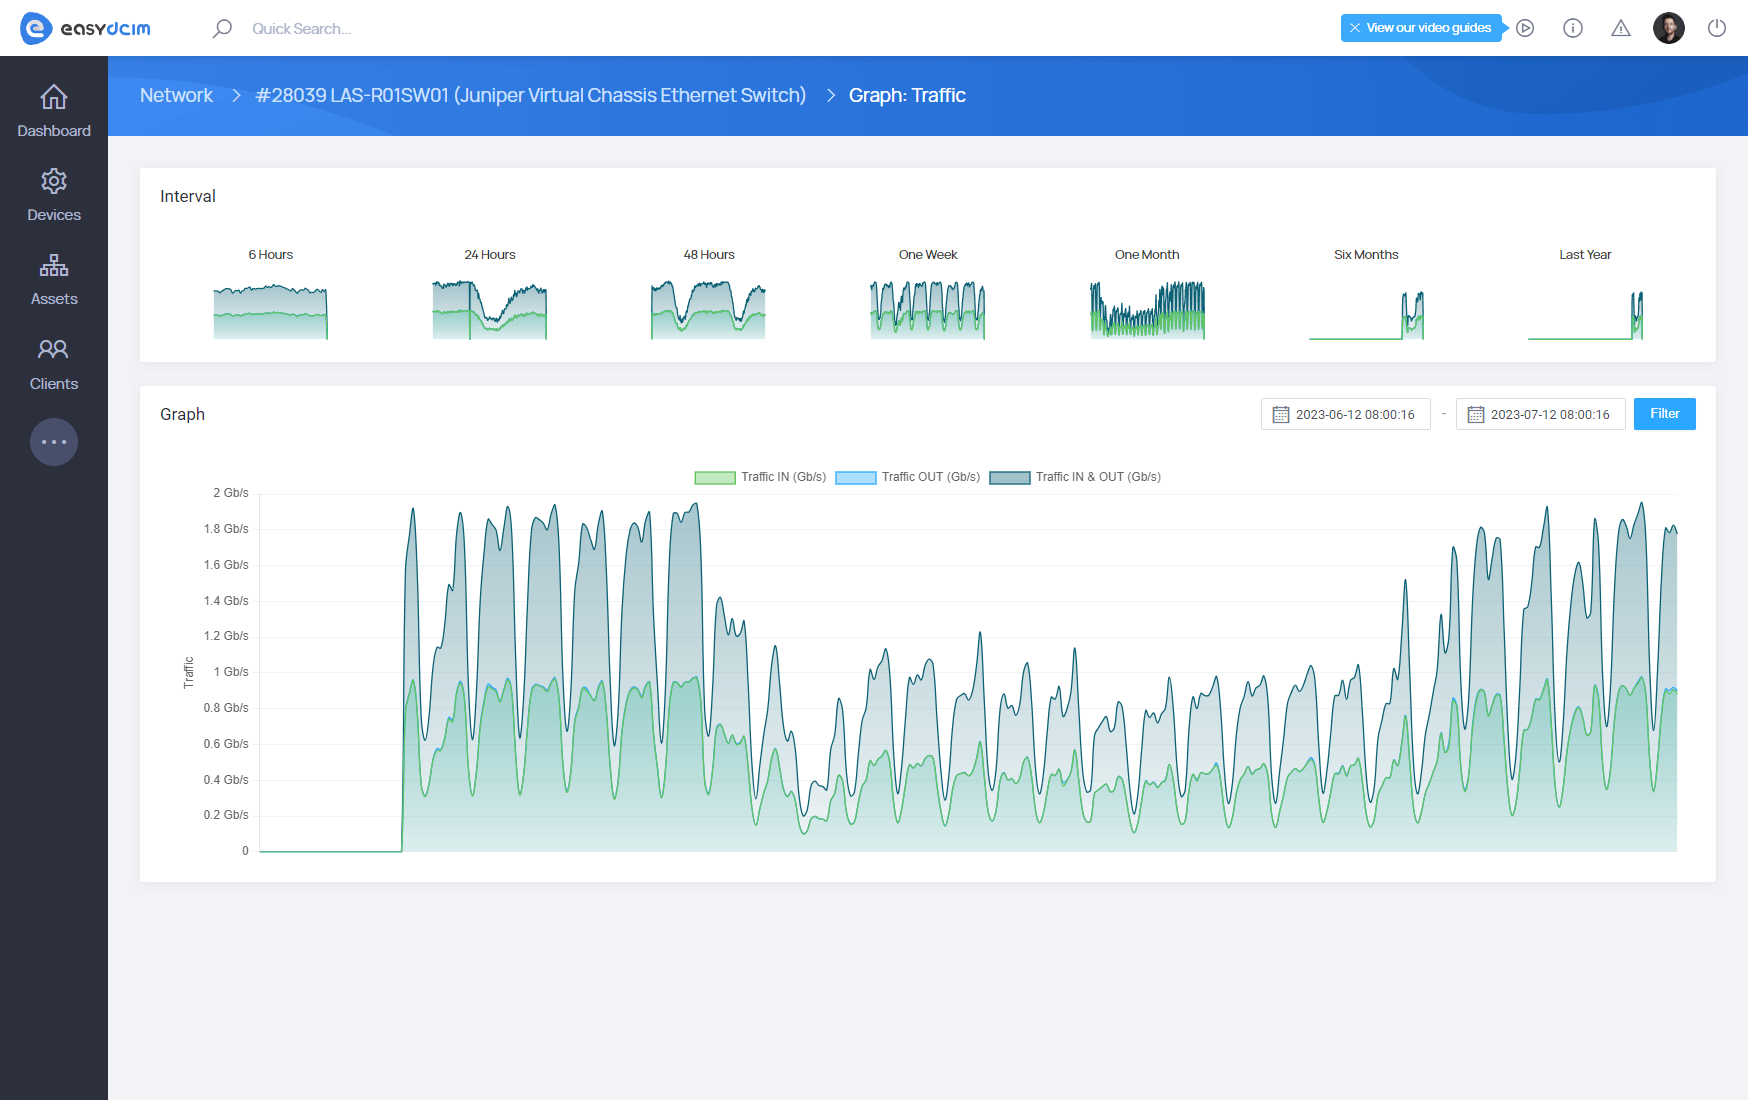Click the Traffic vertical axis title
Screen dimensions: 1748x1100
(x=189, y=672)
